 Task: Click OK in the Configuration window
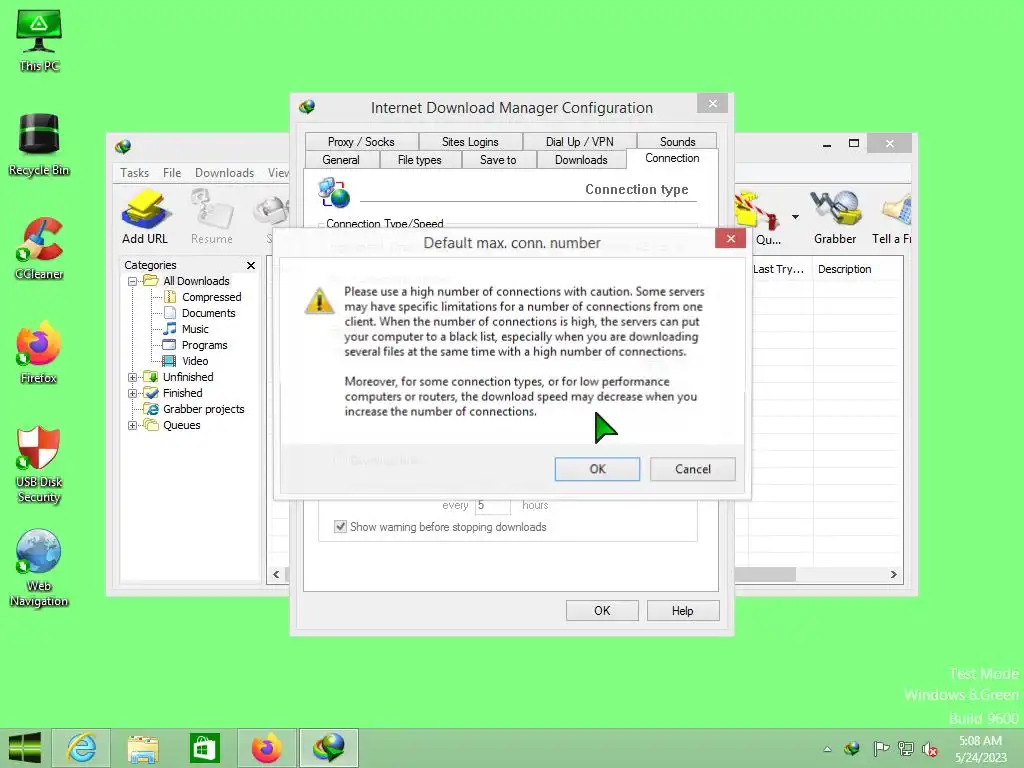pos(602,611)
